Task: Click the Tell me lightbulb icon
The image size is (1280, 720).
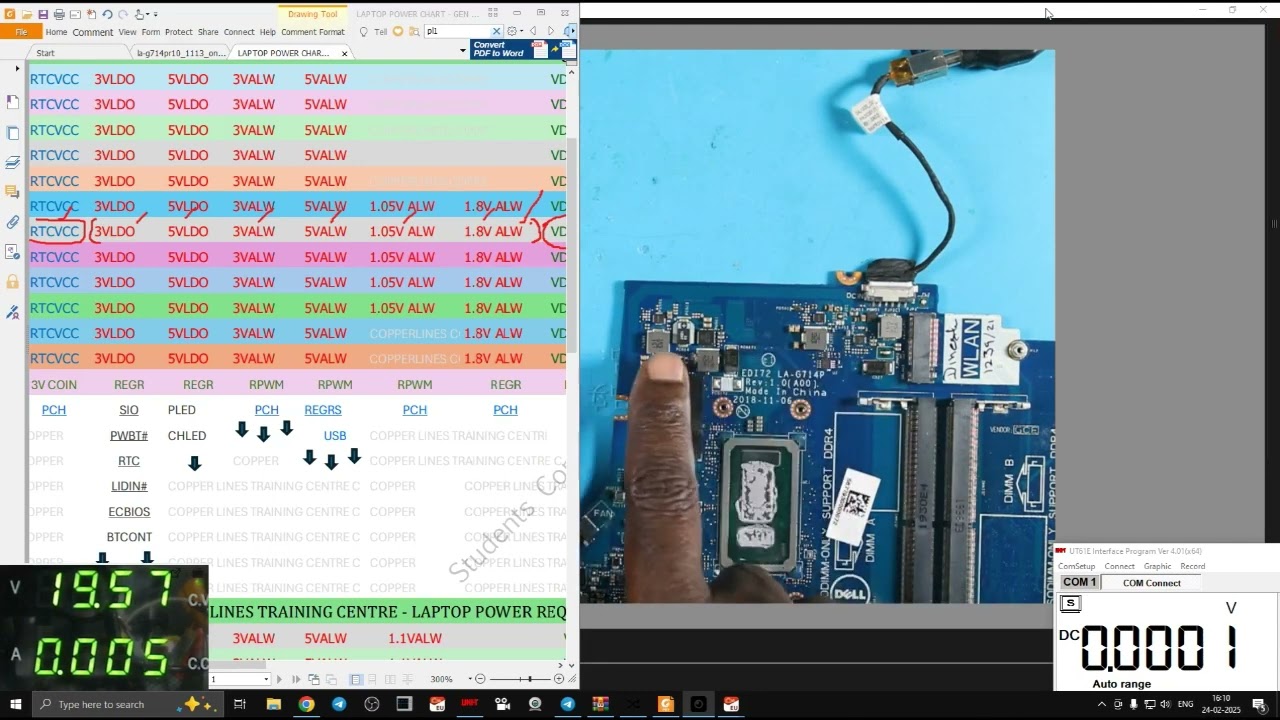Action: coord(363,32)
